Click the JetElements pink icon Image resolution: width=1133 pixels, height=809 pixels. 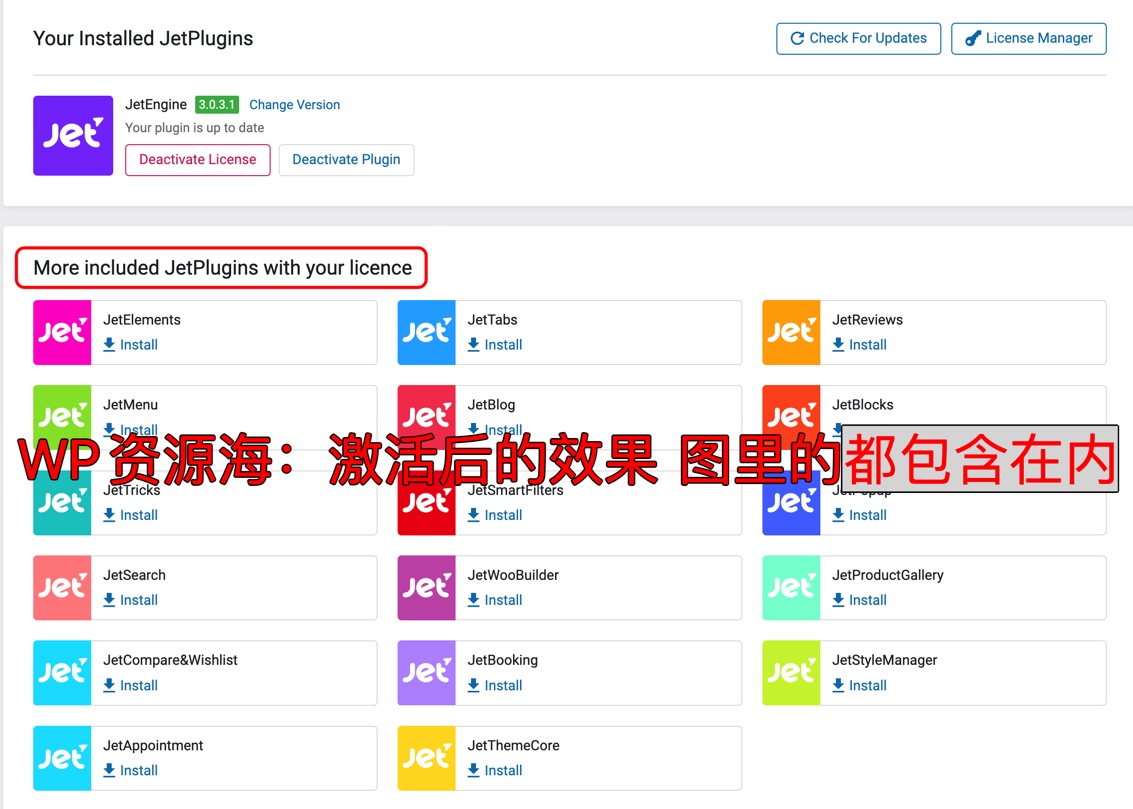pos(62,332)
